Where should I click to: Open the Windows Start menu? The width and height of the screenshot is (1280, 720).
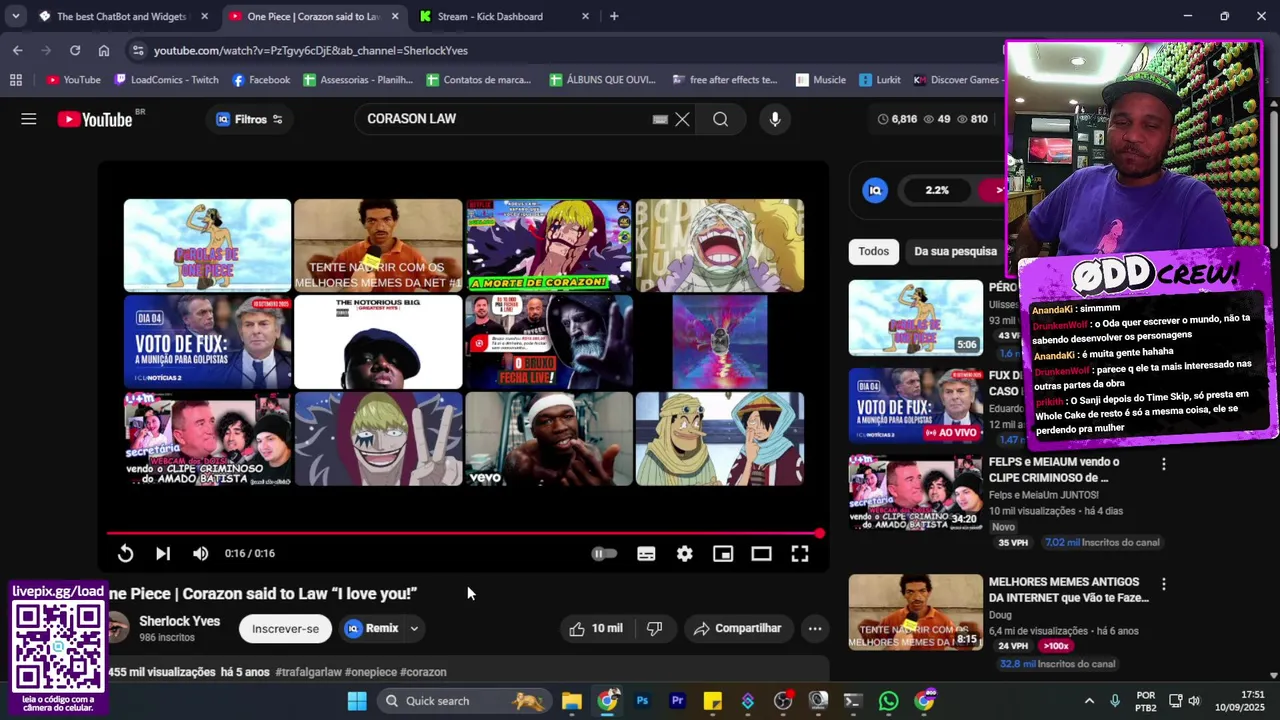click(x=357, y=701)
